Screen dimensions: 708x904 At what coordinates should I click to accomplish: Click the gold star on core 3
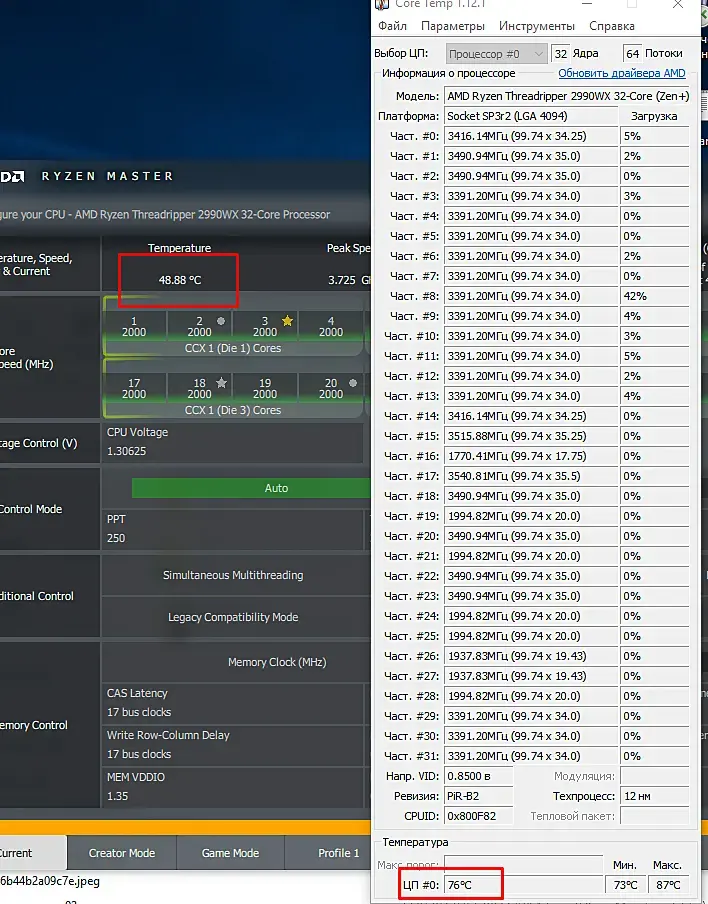(288, 321)
